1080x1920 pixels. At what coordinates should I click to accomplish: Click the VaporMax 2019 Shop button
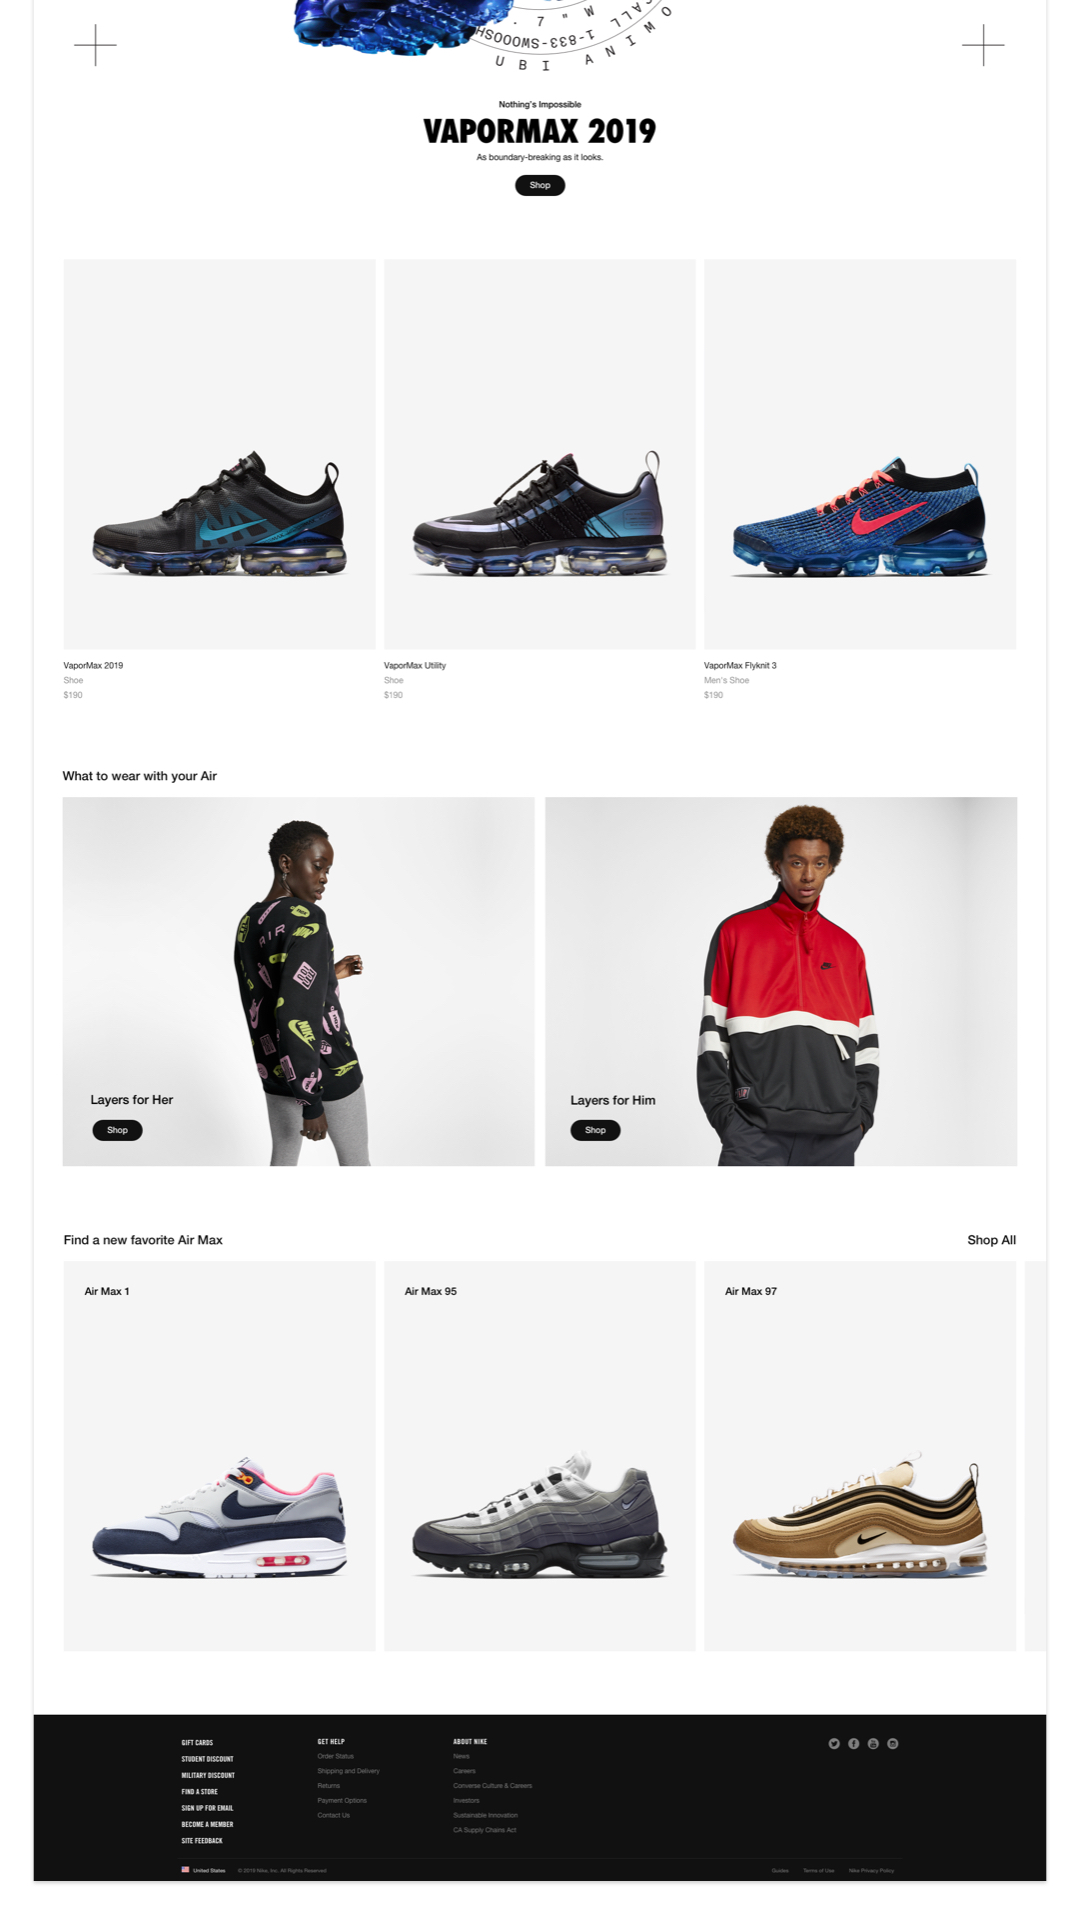tap(540, 185)
